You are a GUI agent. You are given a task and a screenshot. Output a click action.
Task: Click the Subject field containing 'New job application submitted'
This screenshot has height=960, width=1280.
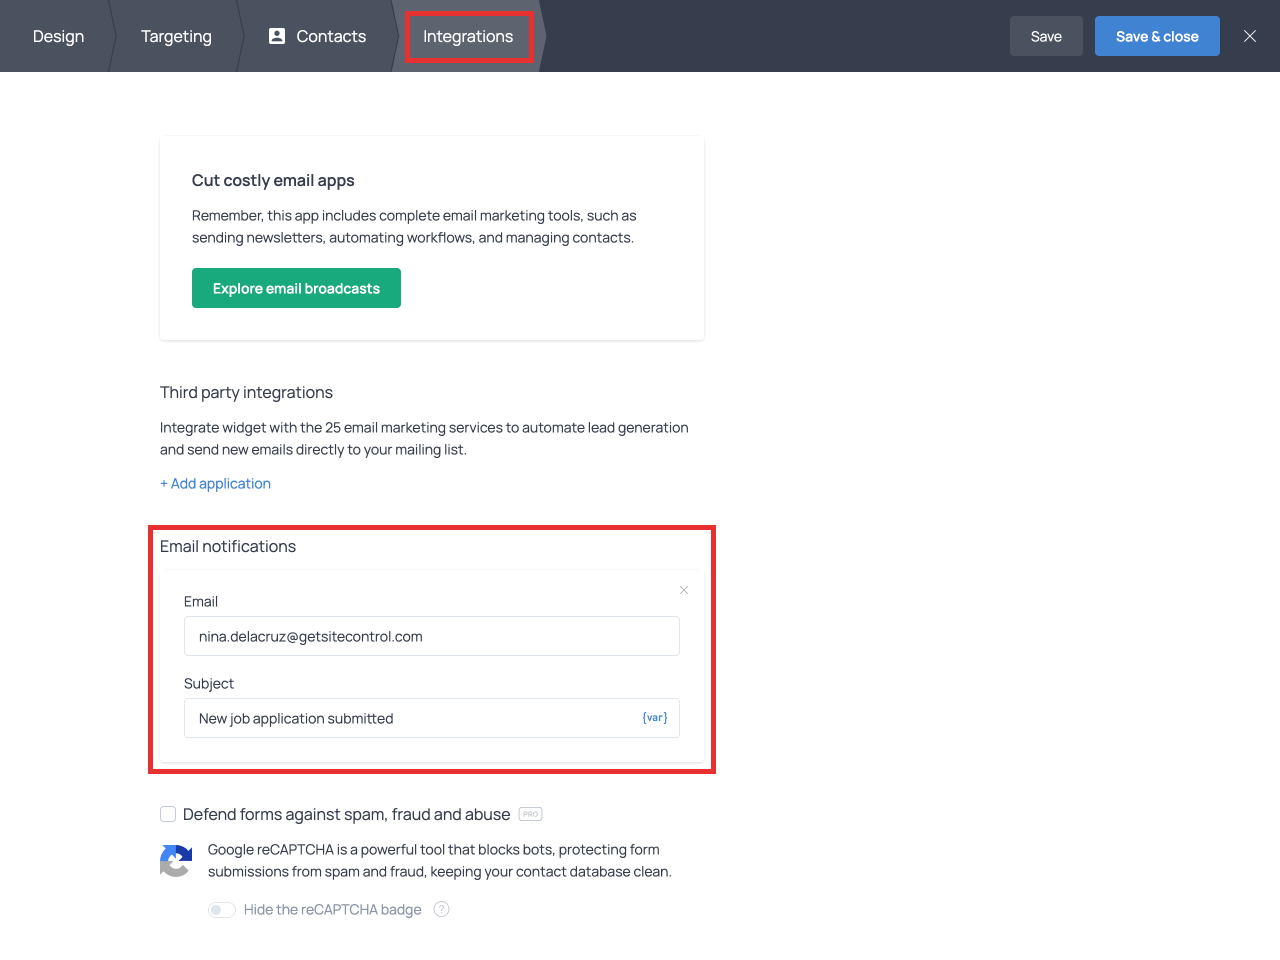420,718
